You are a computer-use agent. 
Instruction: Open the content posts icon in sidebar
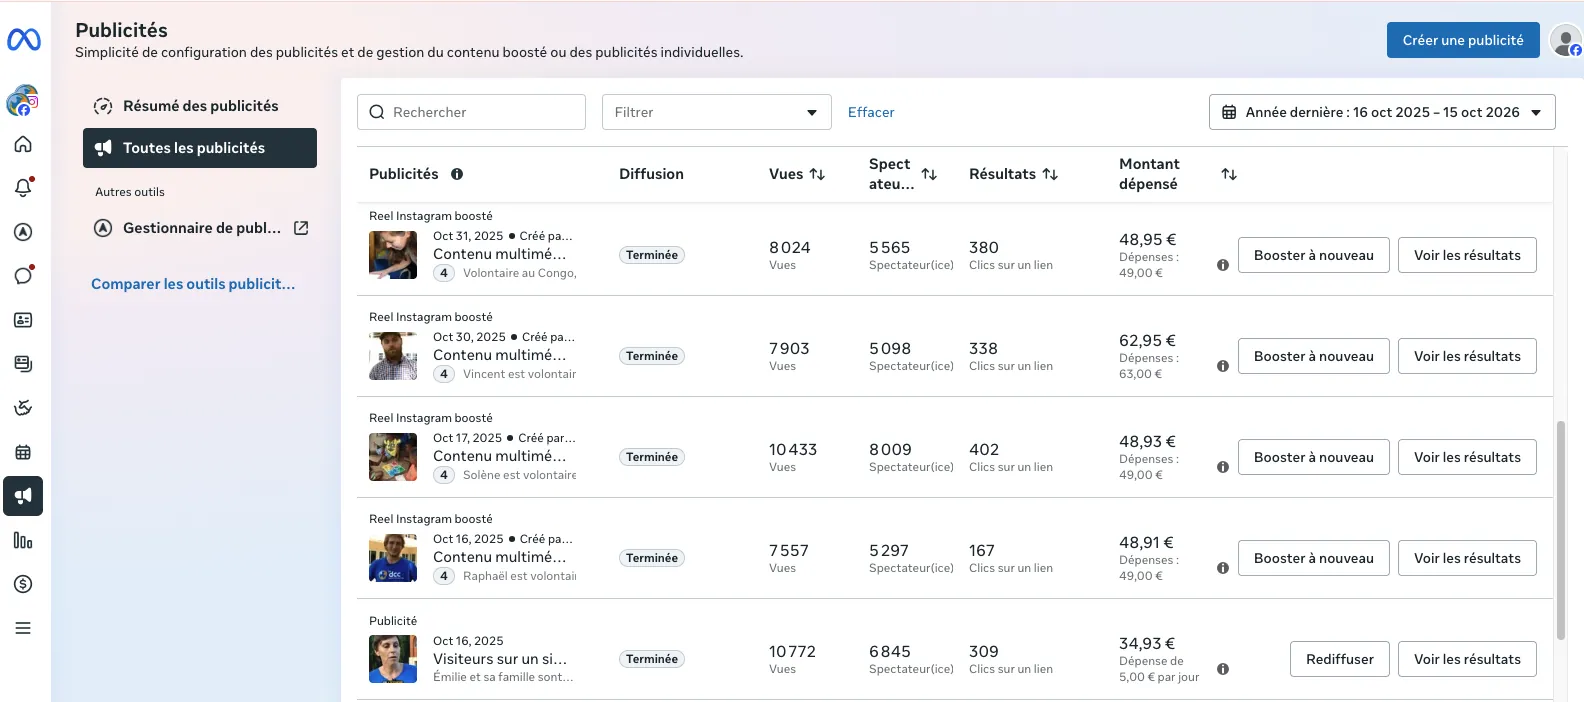[x=23, y=364]
